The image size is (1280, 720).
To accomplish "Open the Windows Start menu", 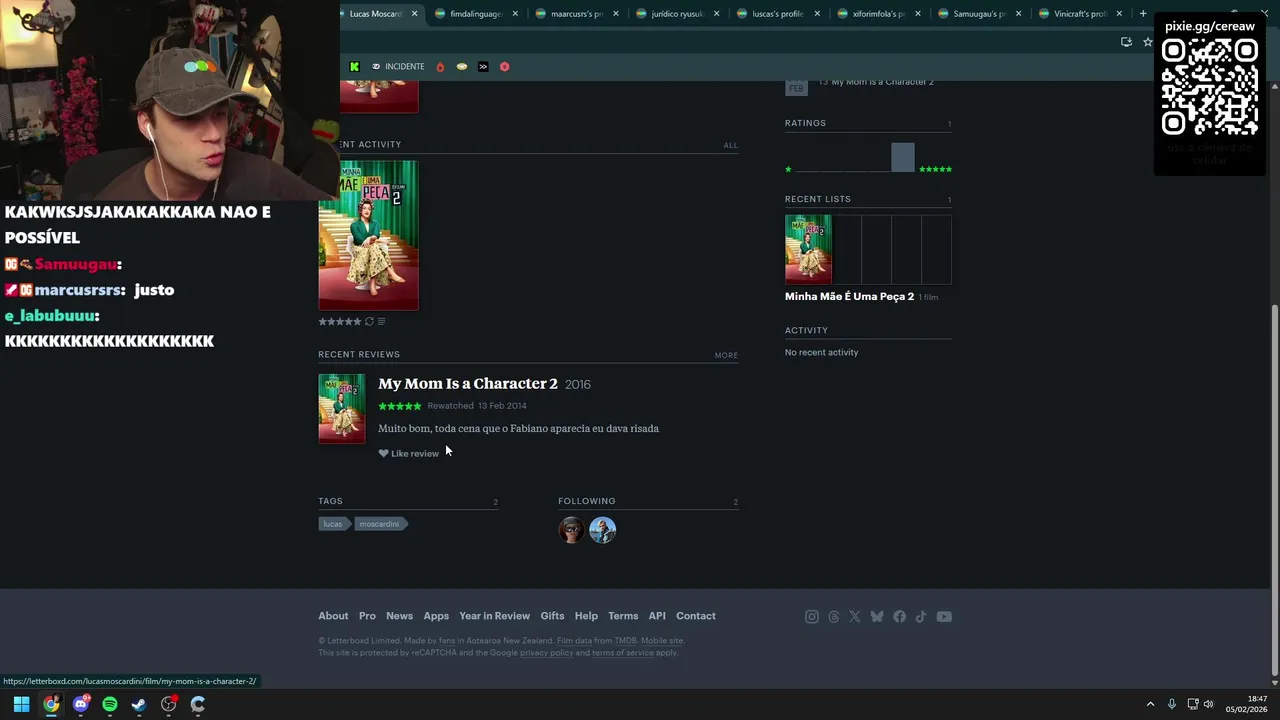I will [x=21, y=704].
